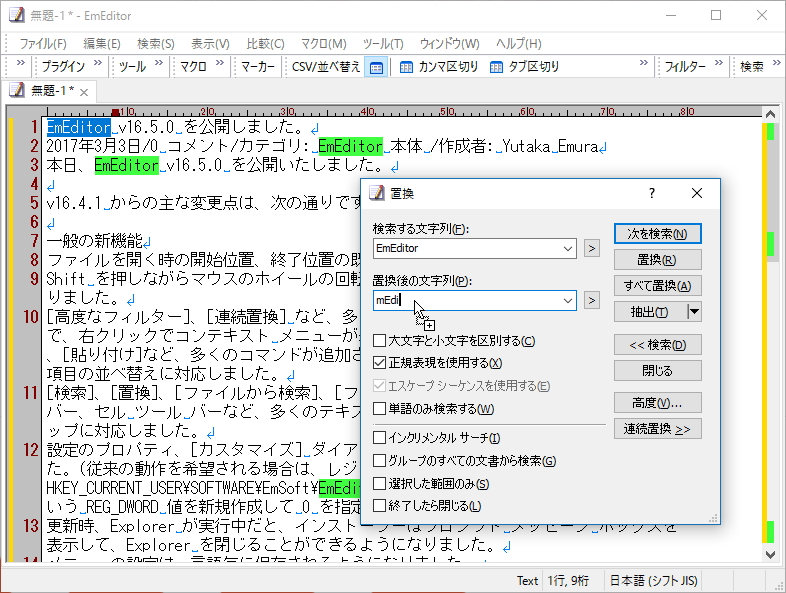Viewport: 786px width, 593px height.
Task: Expand the CSV toolbar overflow chevron
Action: (644, 63)
